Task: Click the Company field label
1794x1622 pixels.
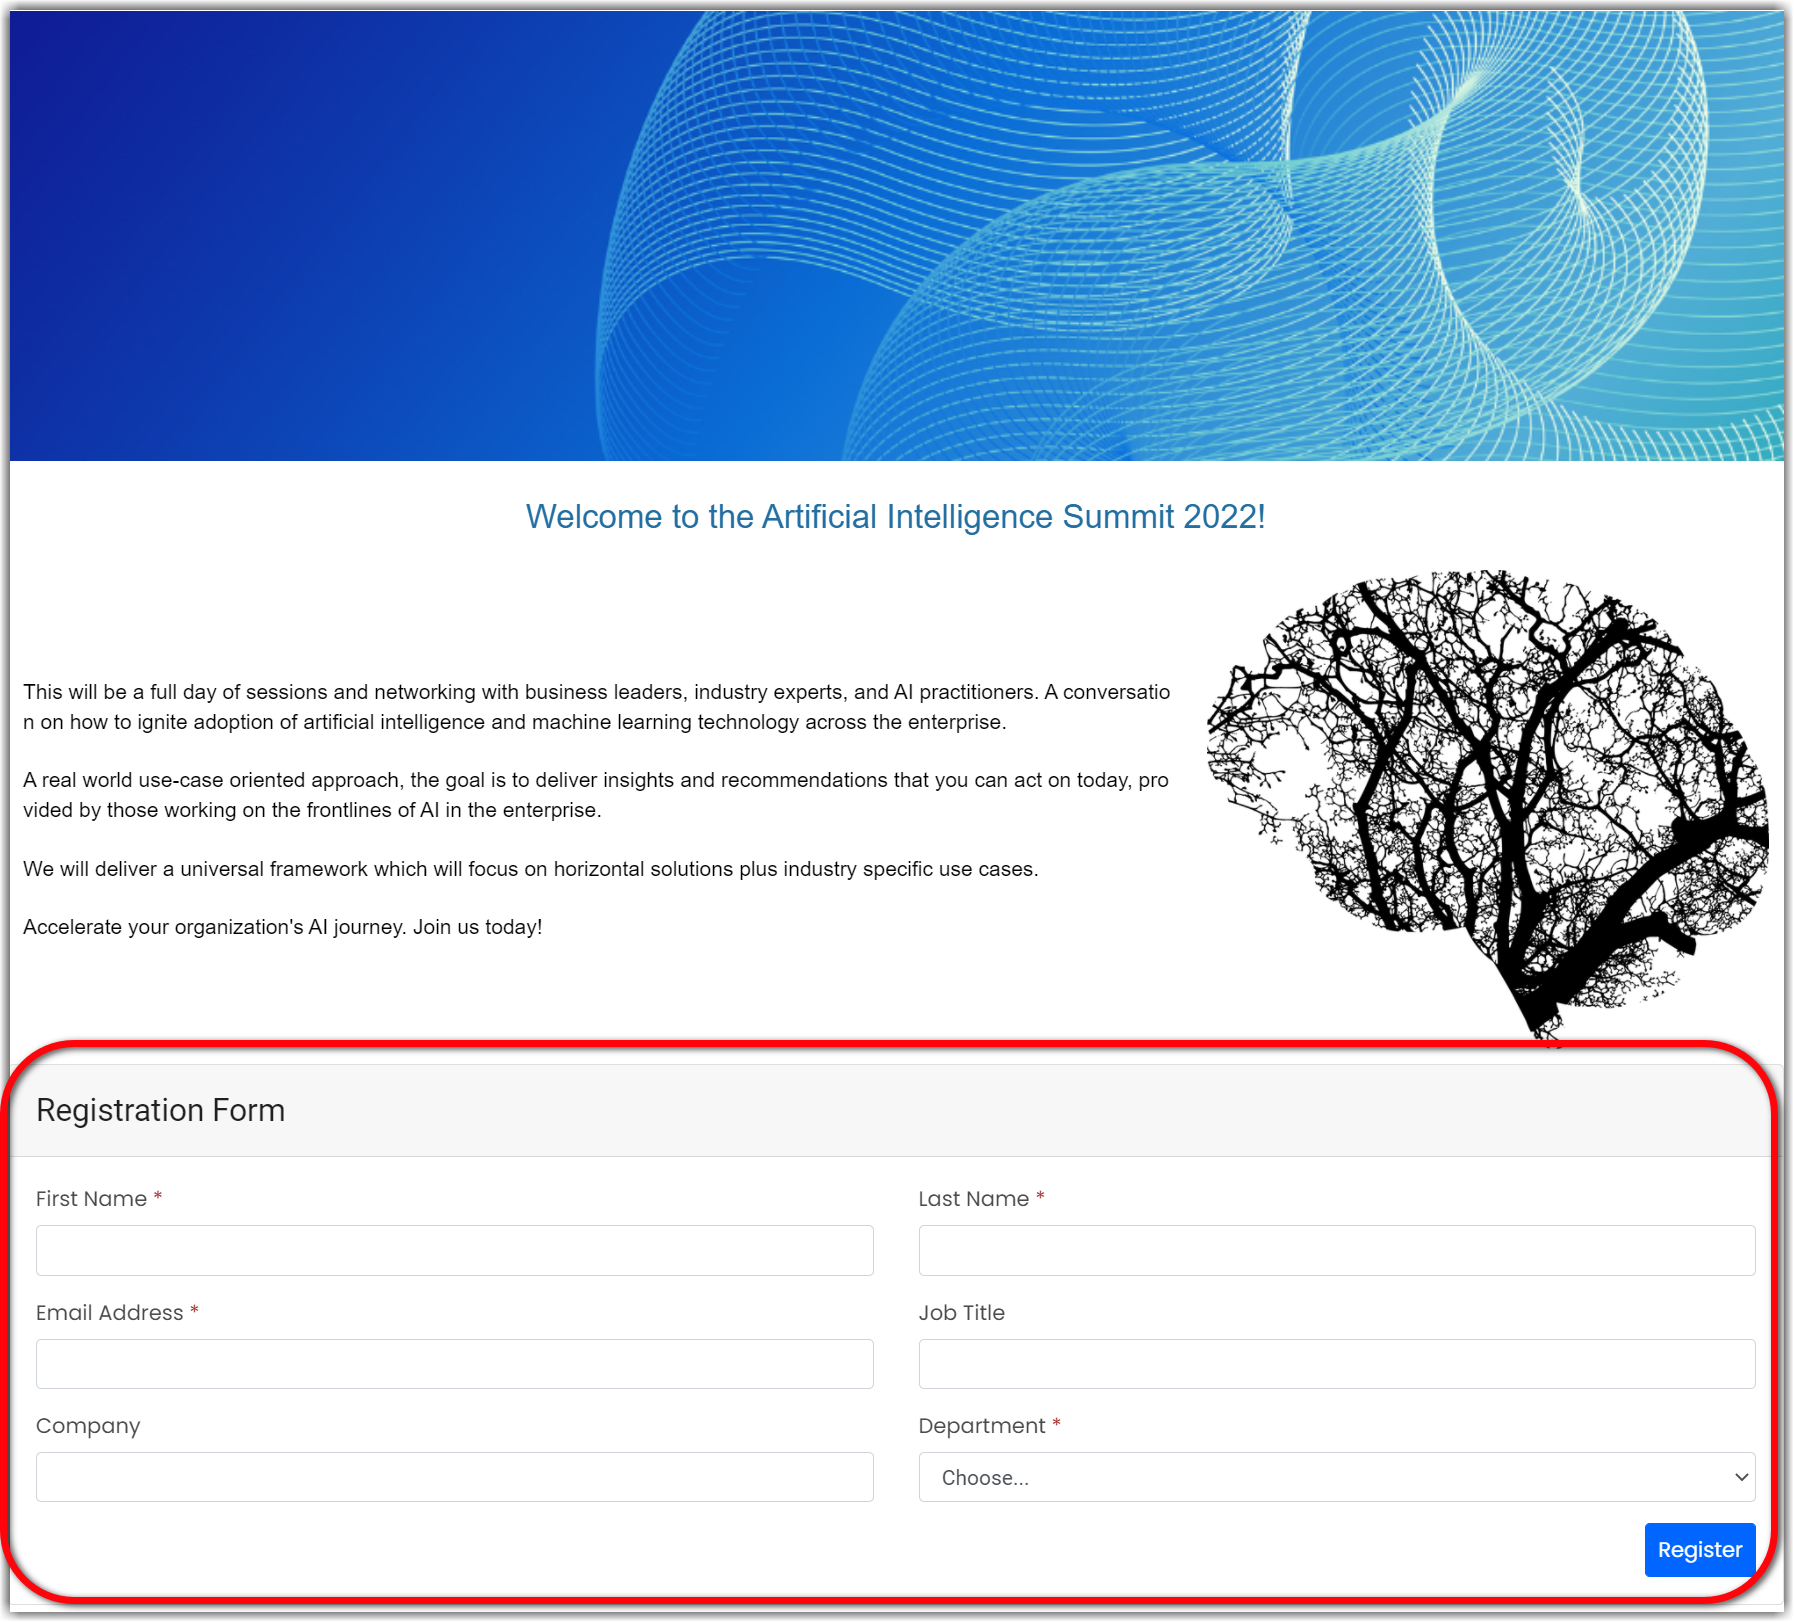Action: pos(88,1425)
